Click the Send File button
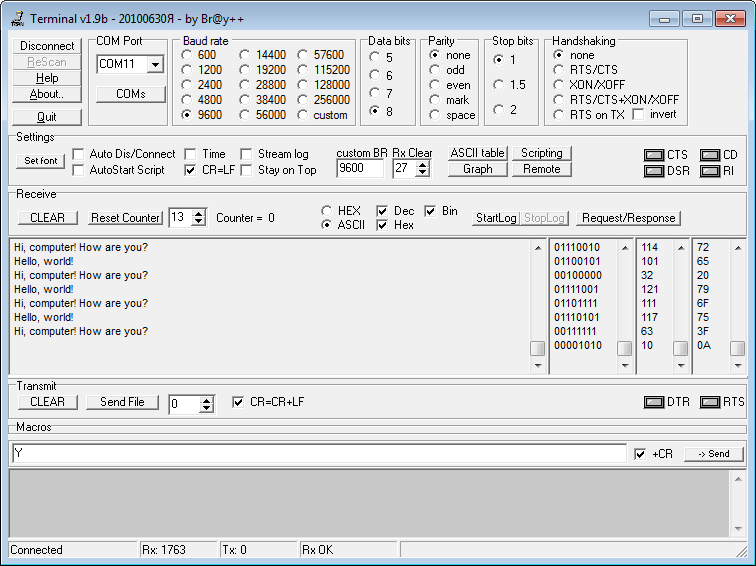 click(122, 402)
